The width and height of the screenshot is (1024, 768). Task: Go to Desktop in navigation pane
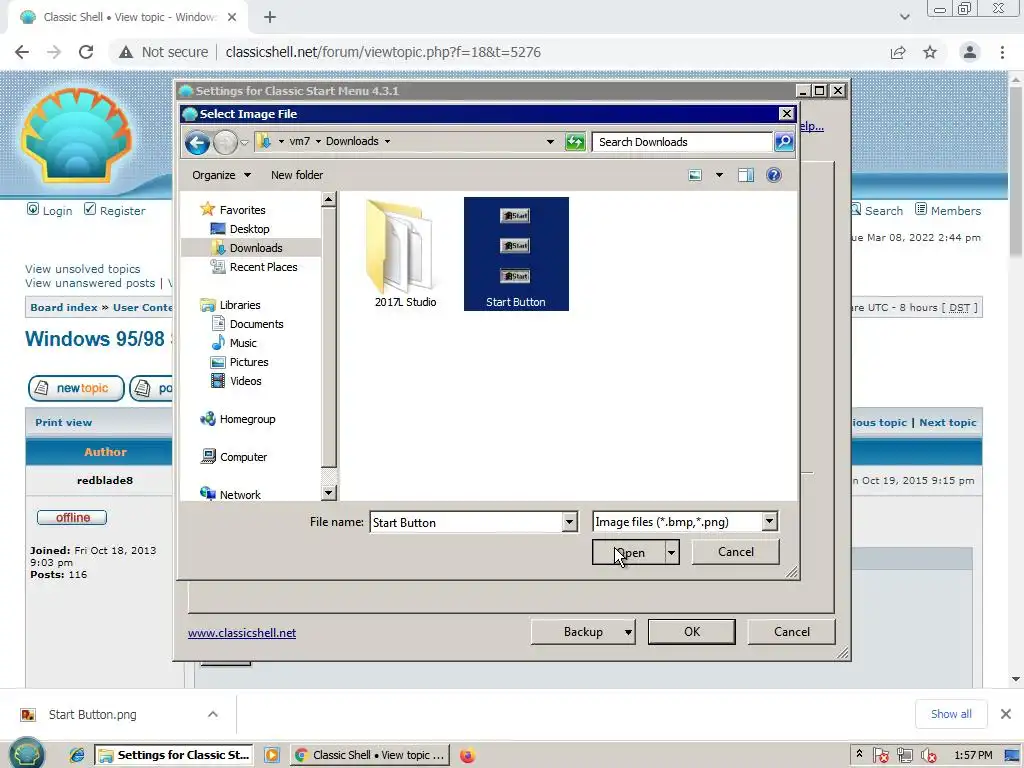coord(249,229)
